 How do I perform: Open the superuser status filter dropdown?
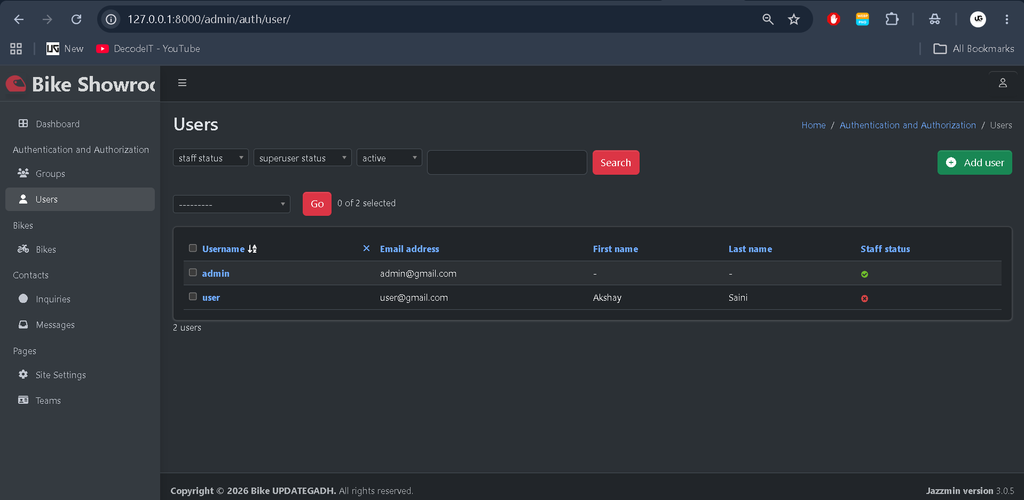point(302,158)
